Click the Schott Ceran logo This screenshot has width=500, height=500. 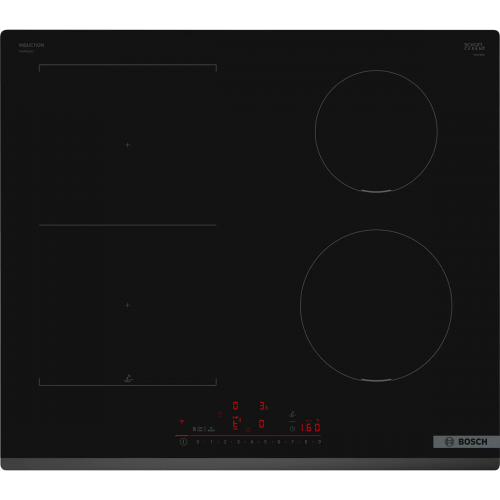[x=474, y=47]
